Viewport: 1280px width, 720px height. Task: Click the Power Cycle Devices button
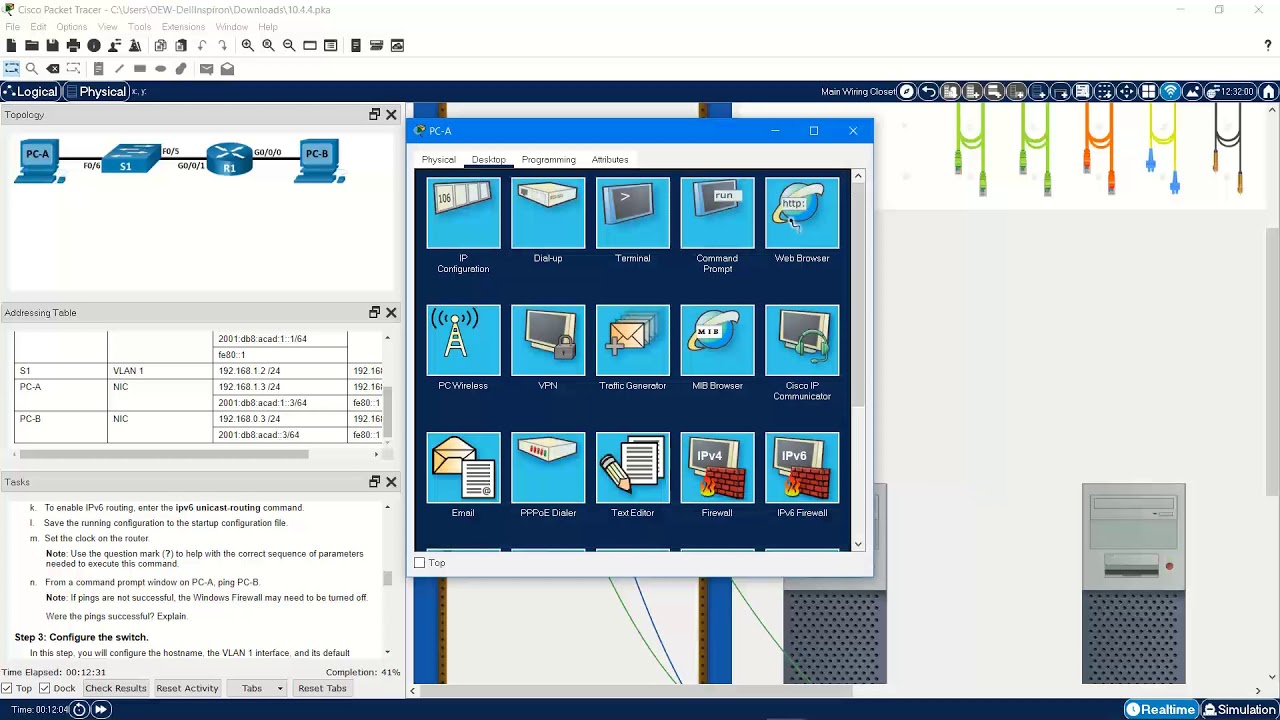tap(80, 709)
